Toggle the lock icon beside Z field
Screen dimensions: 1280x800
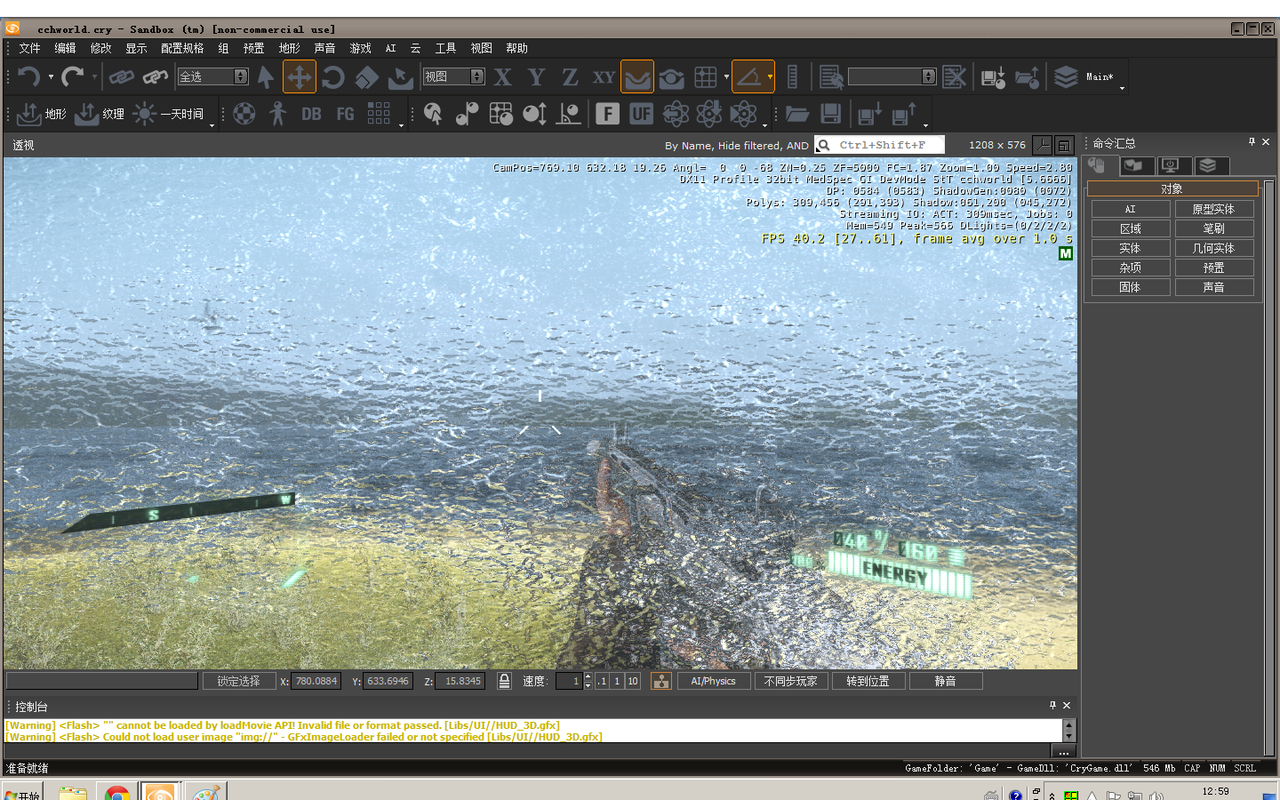504,681
